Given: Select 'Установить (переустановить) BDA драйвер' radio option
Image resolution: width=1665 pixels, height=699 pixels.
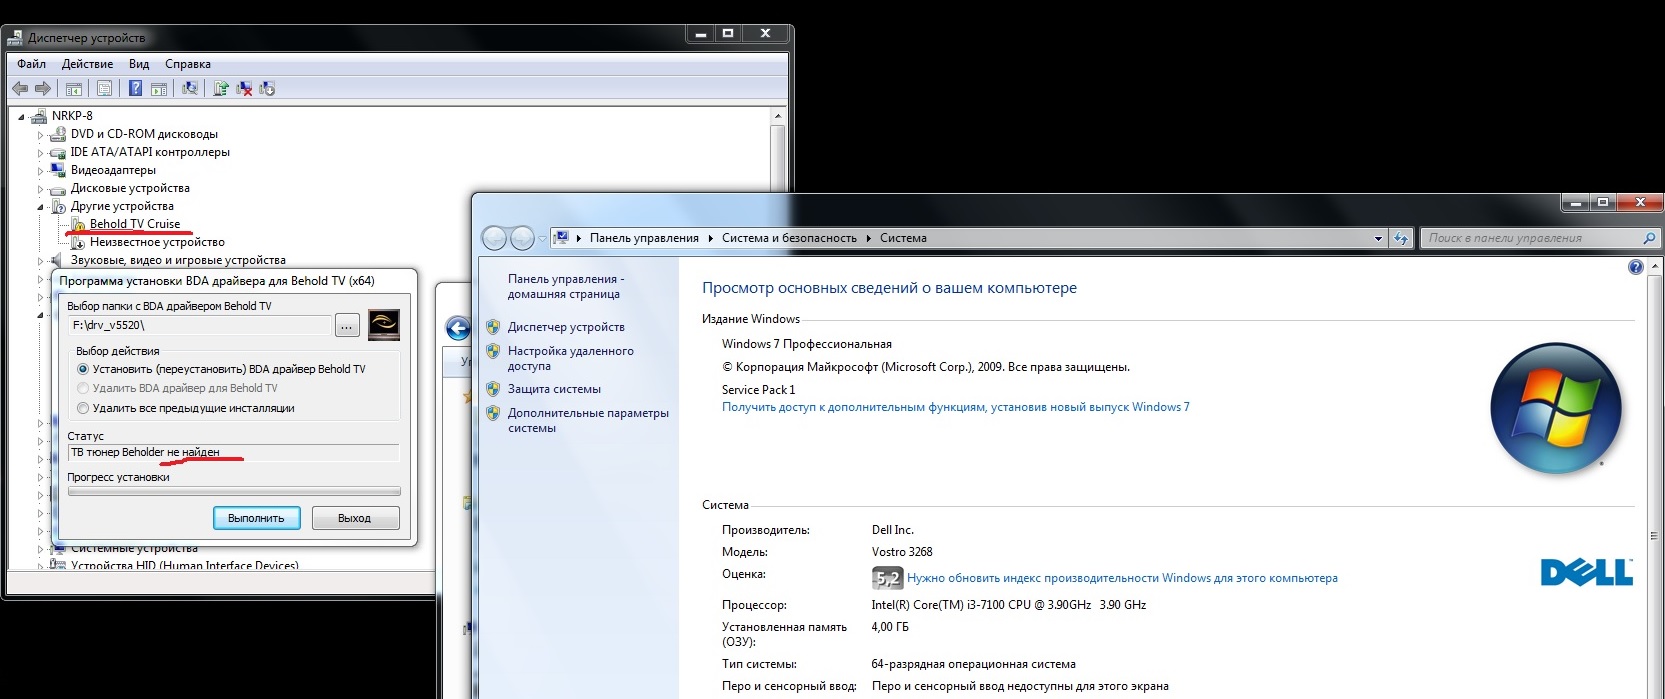Looking at the screenshot, I should (83, 369).
